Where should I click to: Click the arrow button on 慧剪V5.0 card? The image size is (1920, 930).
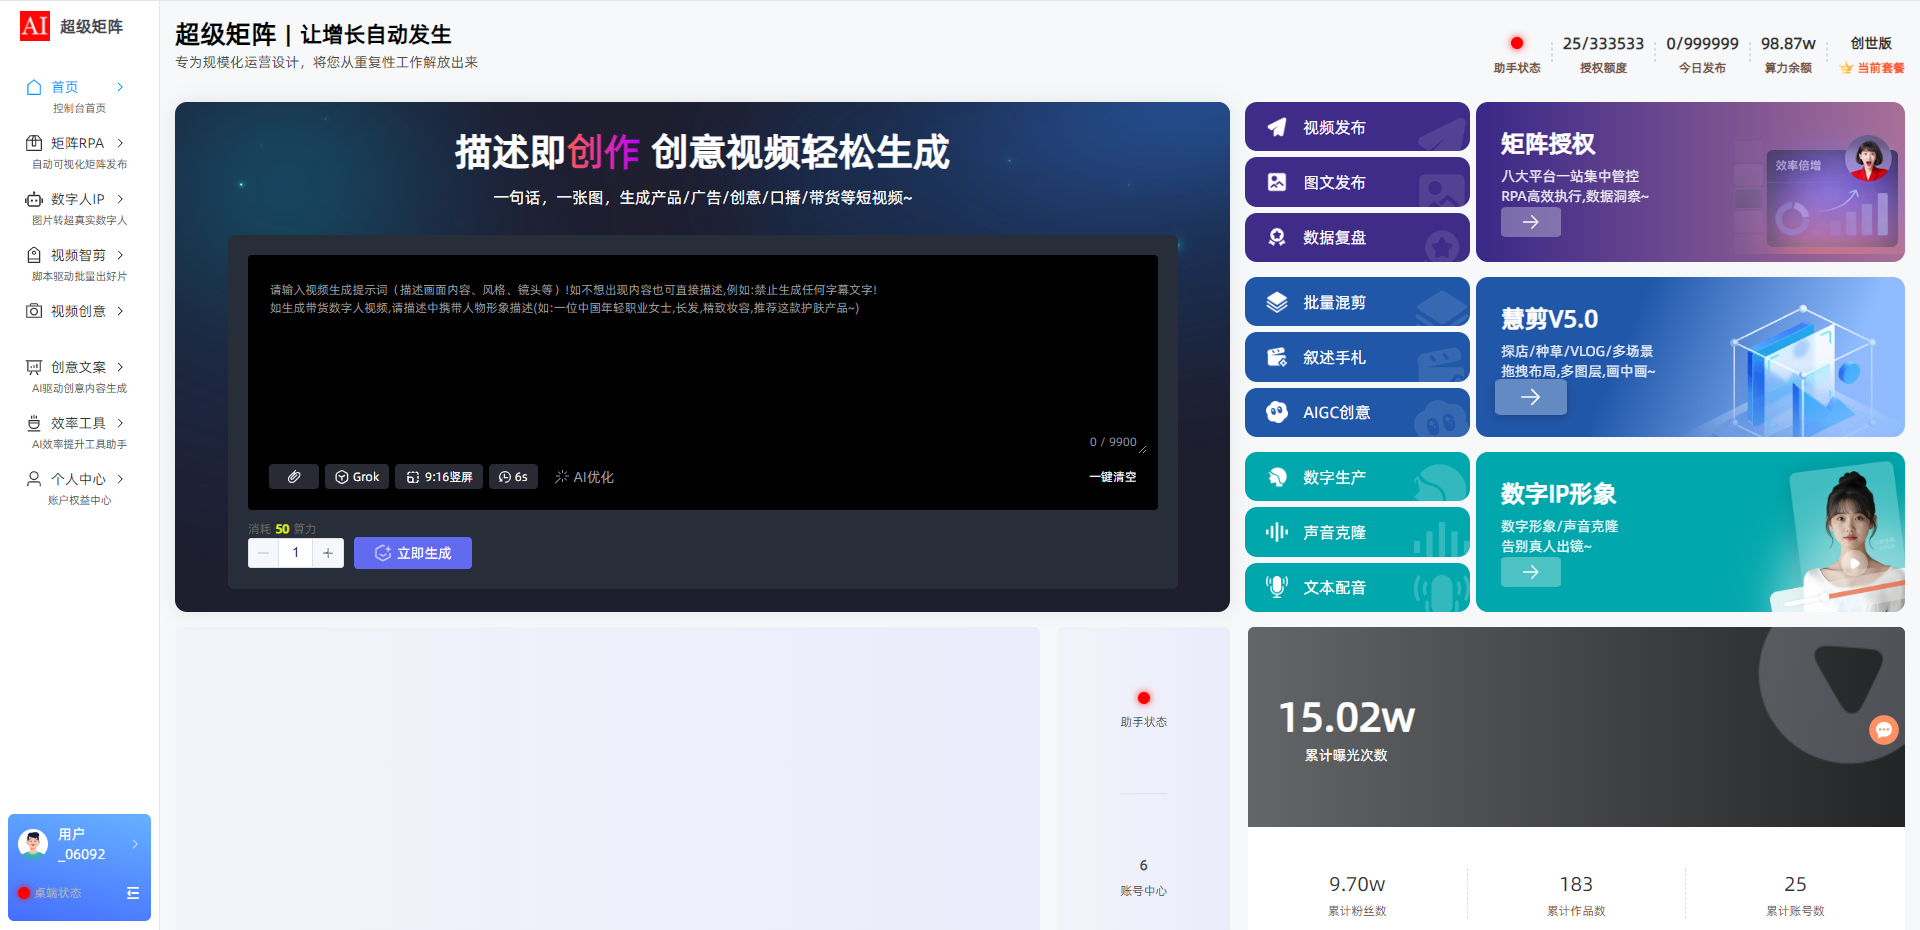pos(1531,397)
